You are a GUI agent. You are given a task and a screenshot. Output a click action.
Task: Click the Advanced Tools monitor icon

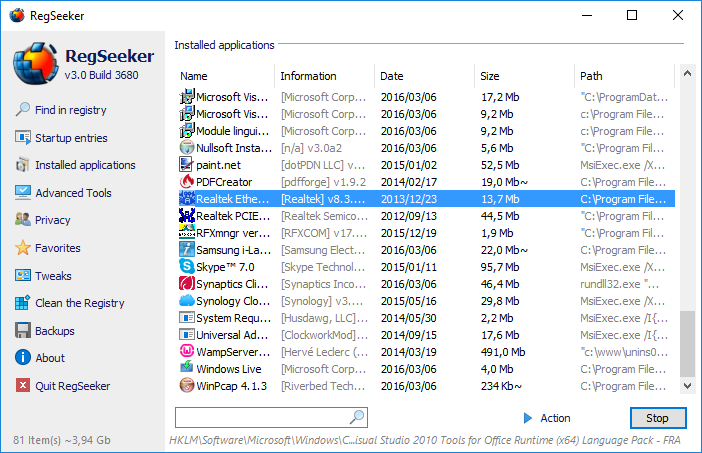click(22, 192)
